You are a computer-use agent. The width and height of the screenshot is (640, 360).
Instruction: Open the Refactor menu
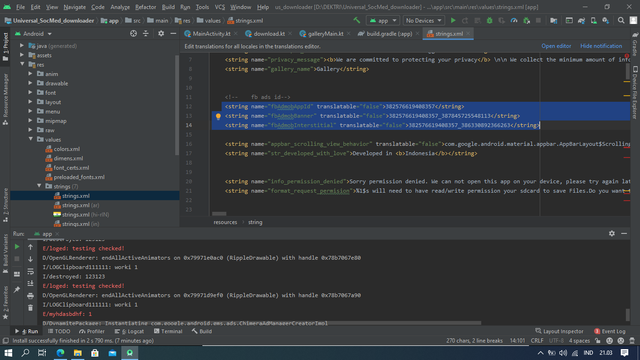(145, 7)
